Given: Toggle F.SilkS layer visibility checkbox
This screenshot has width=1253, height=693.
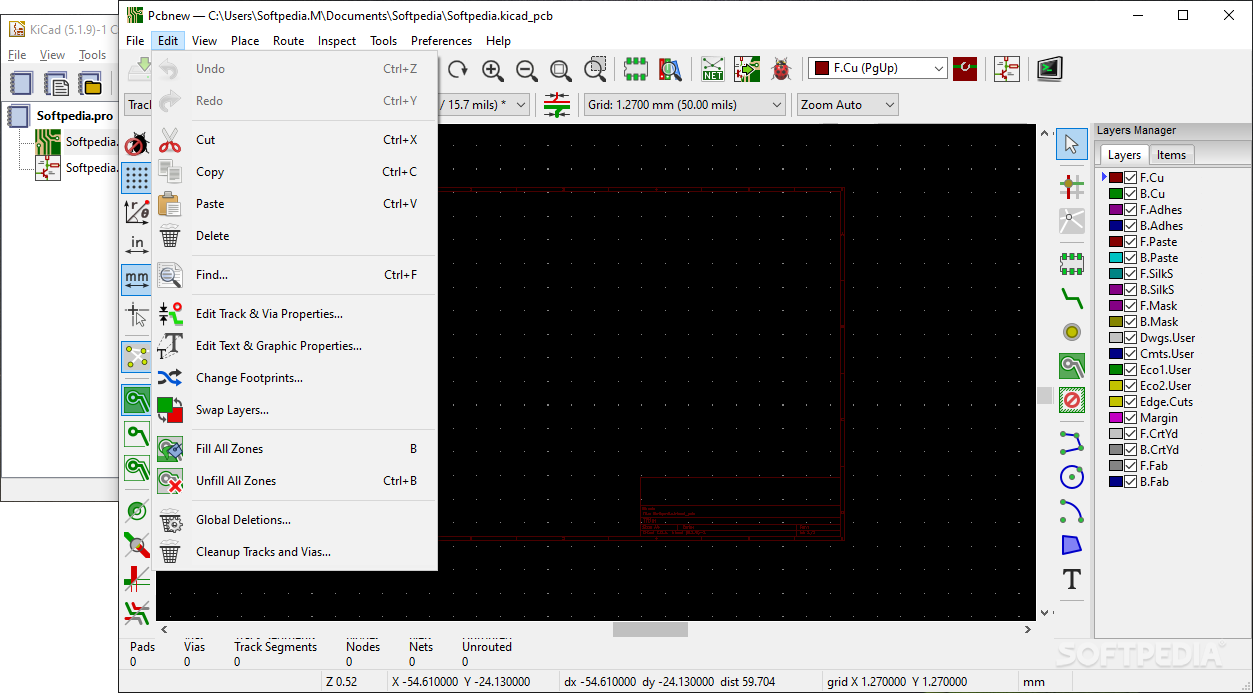Looking at the screenshot, I should [1131, 274].
